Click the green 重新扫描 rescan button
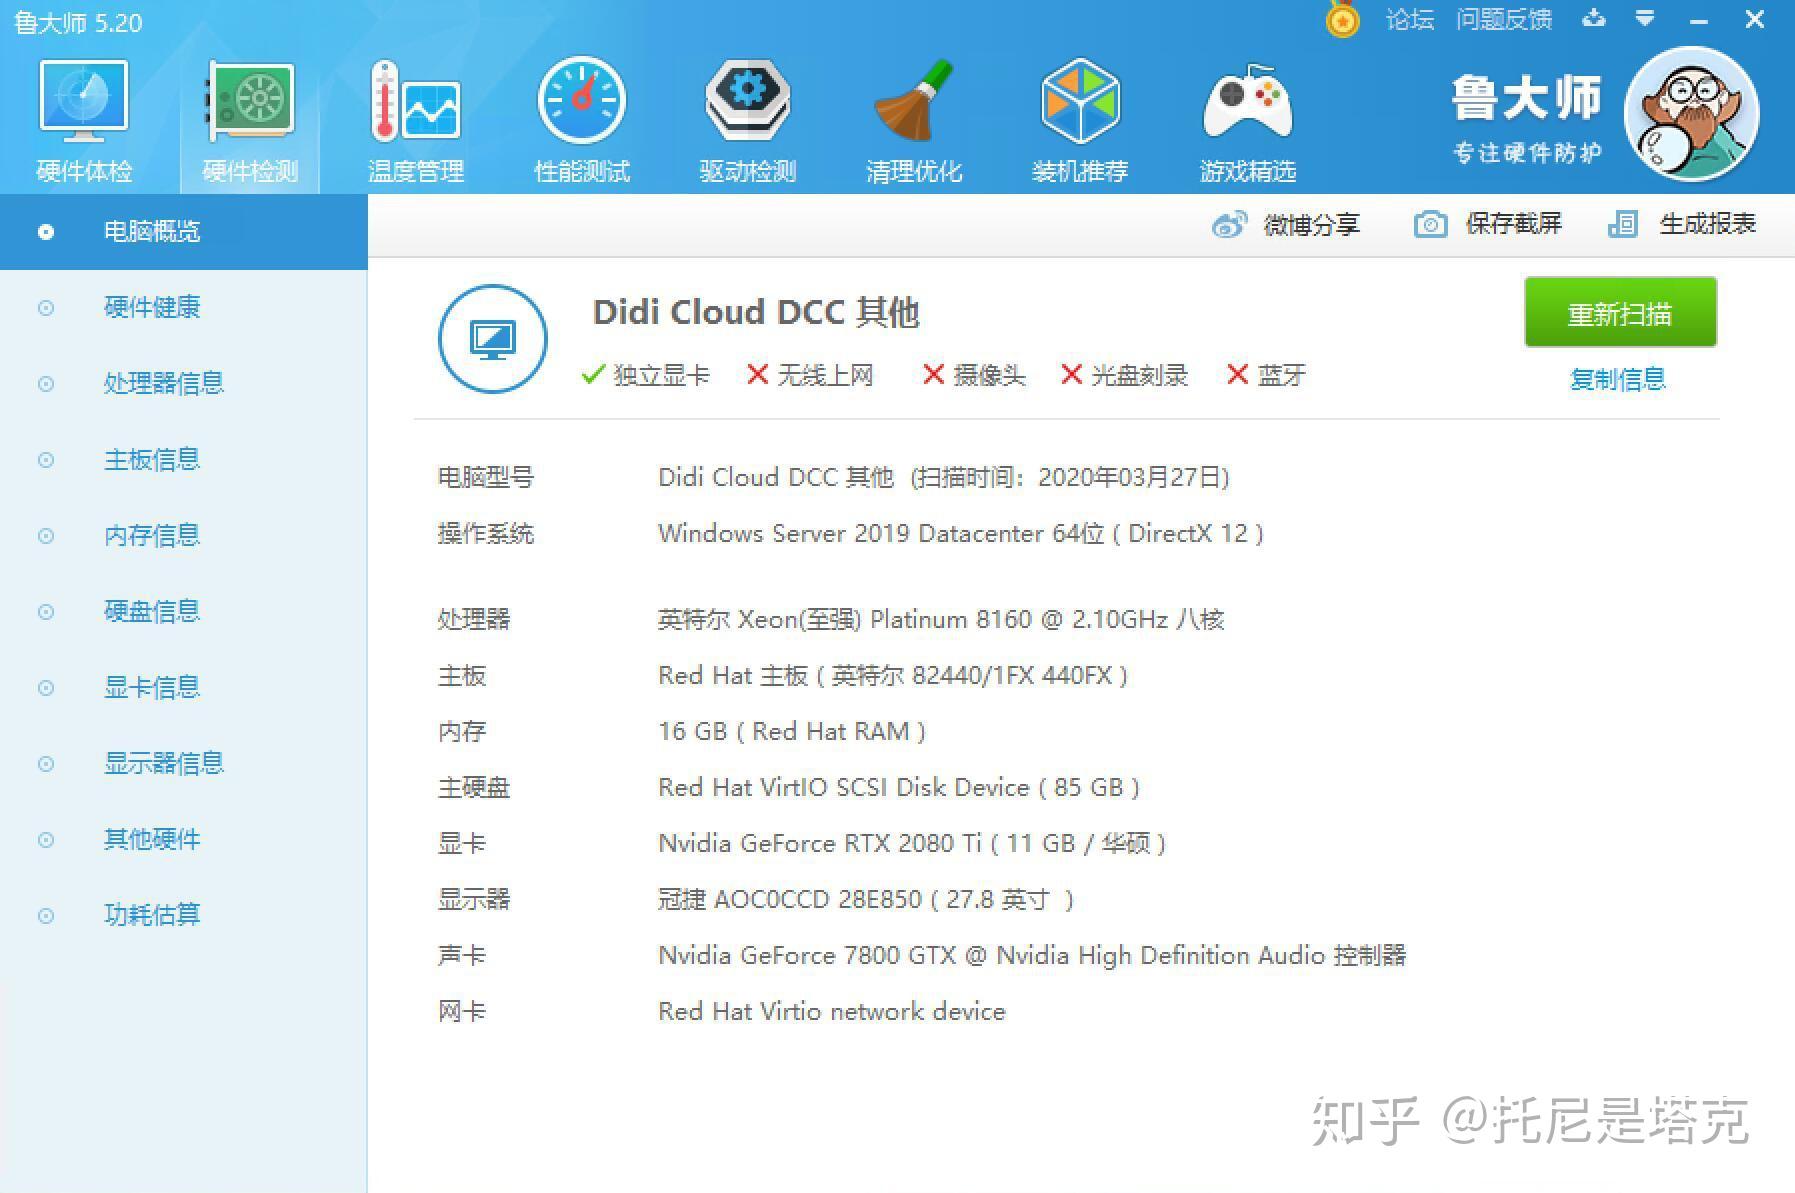 (x=1620, y=313)
